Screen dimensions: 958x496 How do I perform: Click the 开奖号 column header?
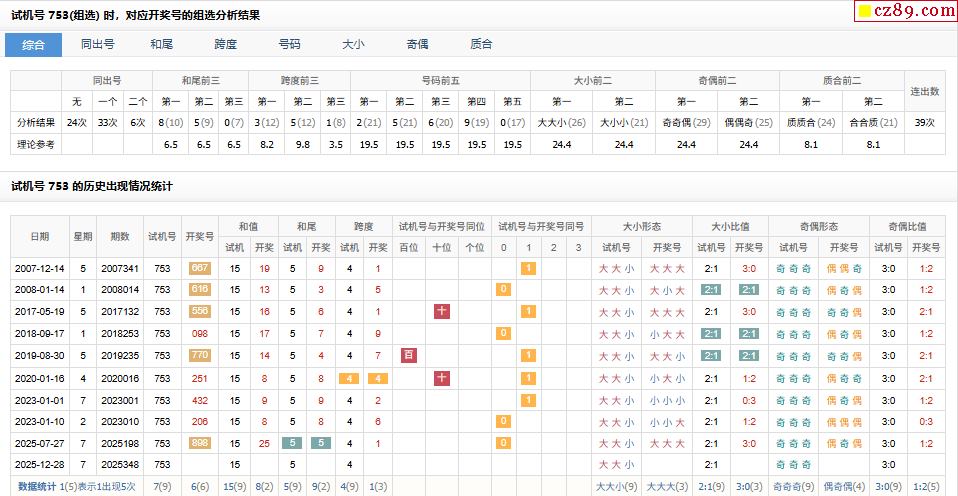tap(199, 236)
